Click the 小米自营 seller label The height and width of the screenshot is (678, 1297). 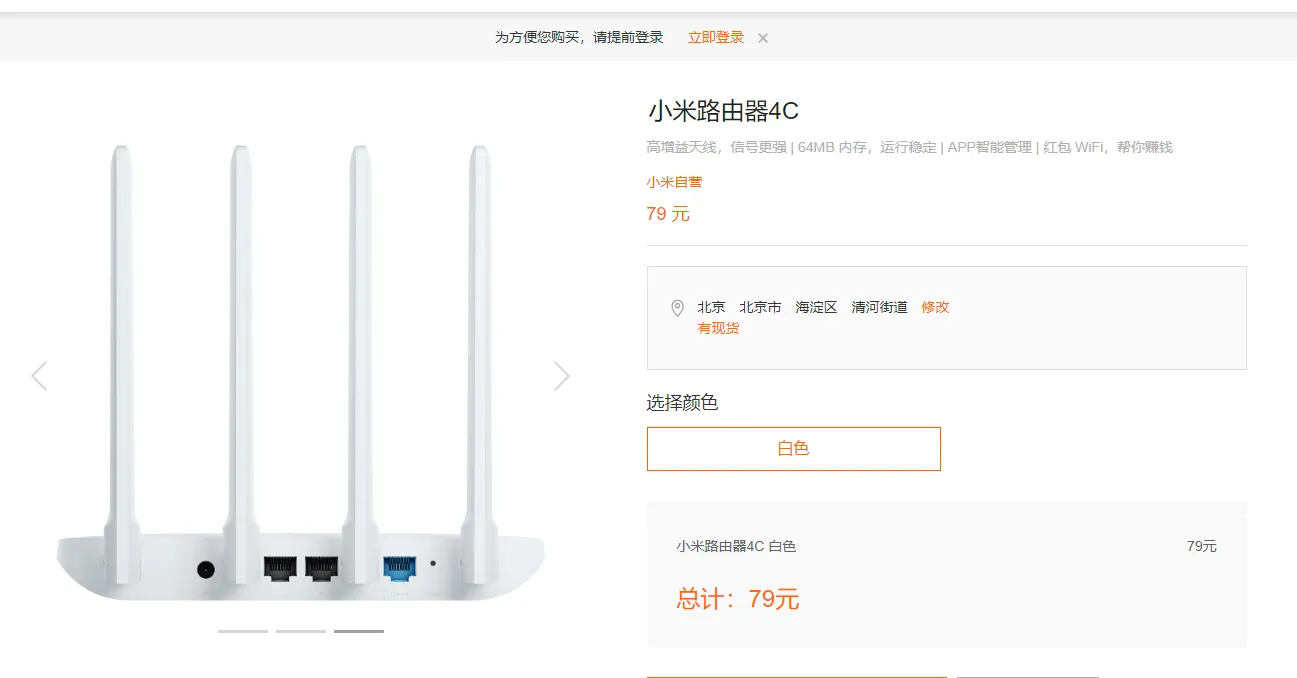click(674, 182)
